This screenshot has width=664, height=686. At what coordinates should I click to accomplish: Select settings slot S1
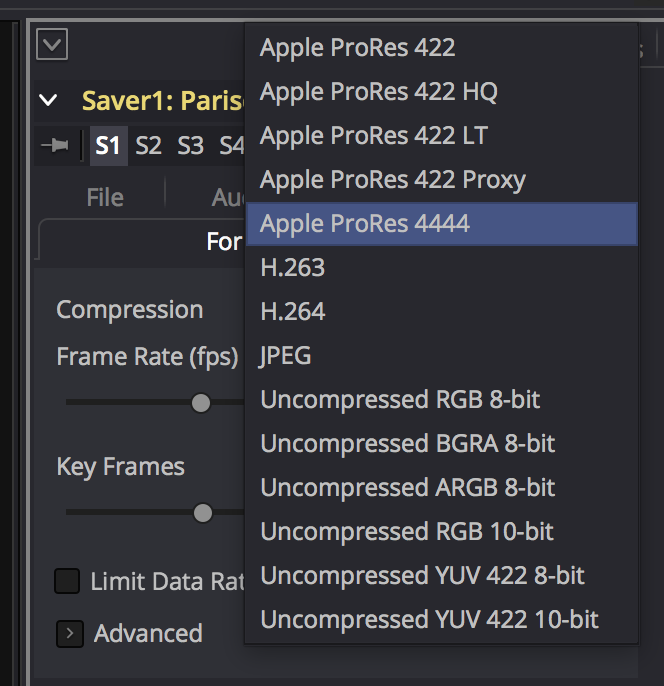(x=108, y=146)
